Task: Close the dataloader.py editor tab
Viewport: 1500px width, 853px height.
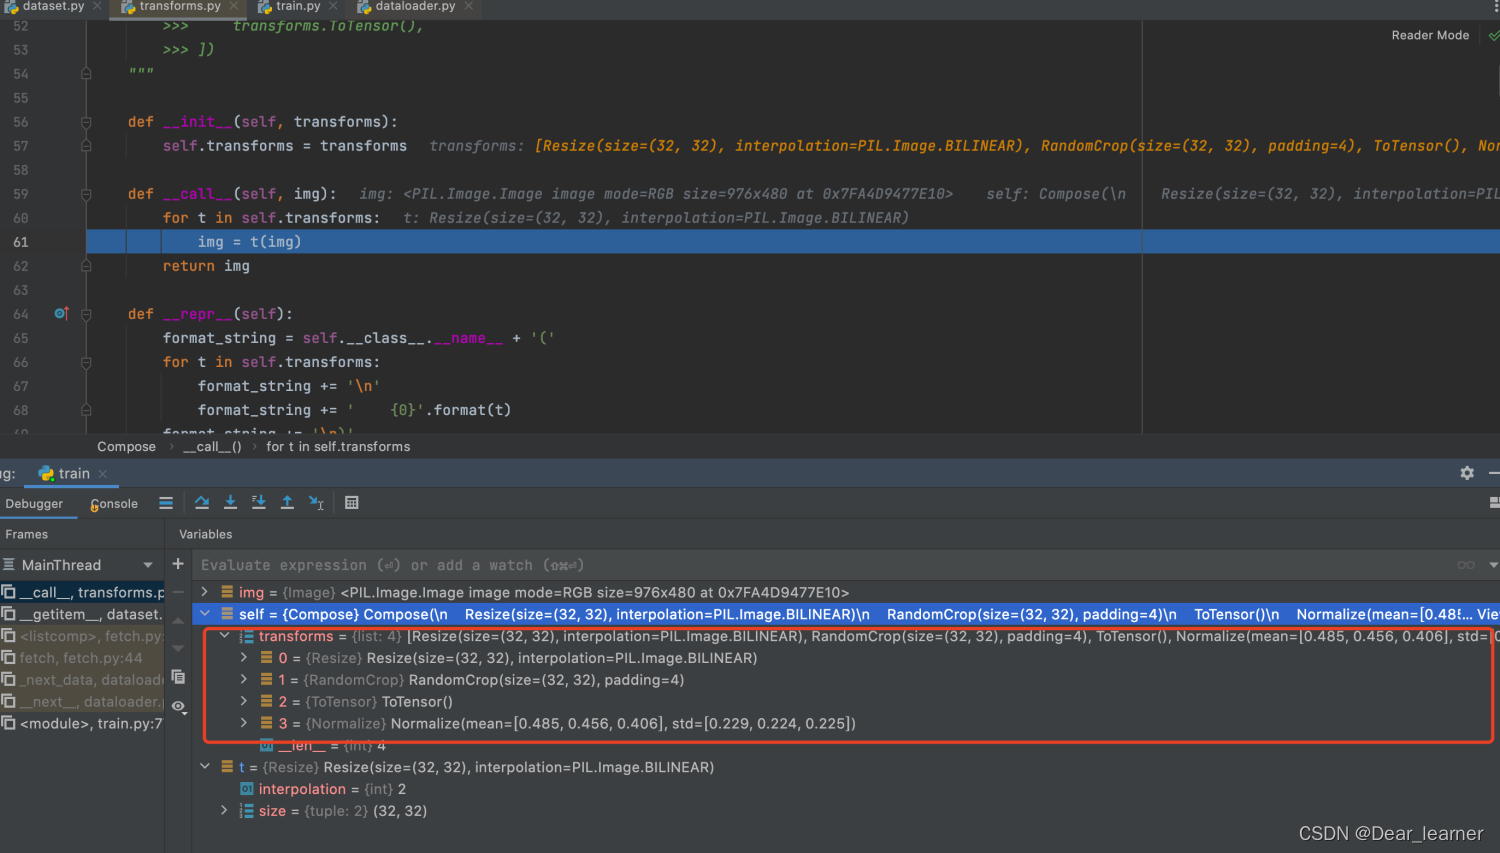Action: pyautogui.click(x=468, y=6)
